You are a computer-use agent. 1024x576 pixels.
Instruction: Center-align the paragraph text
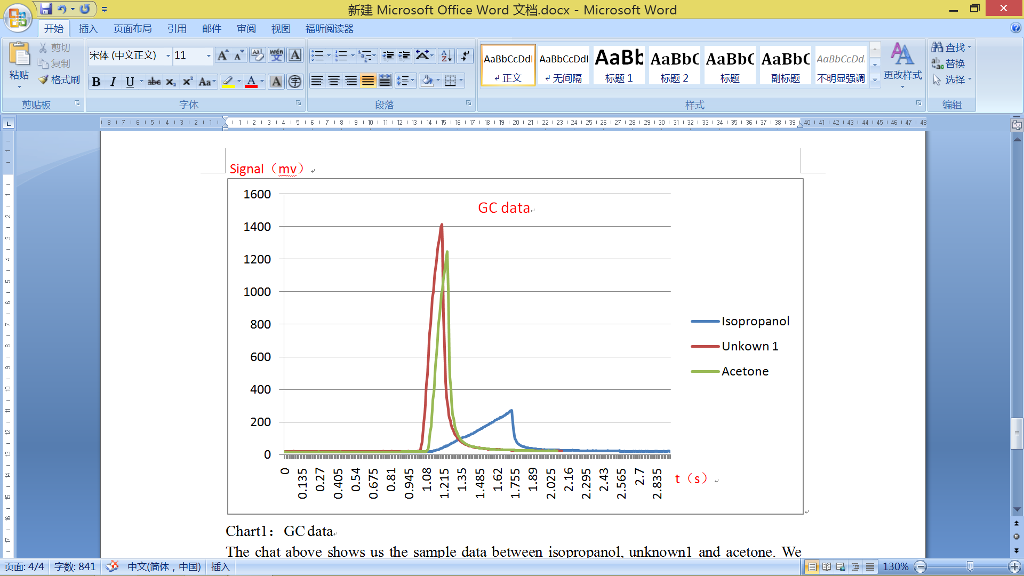334,81
